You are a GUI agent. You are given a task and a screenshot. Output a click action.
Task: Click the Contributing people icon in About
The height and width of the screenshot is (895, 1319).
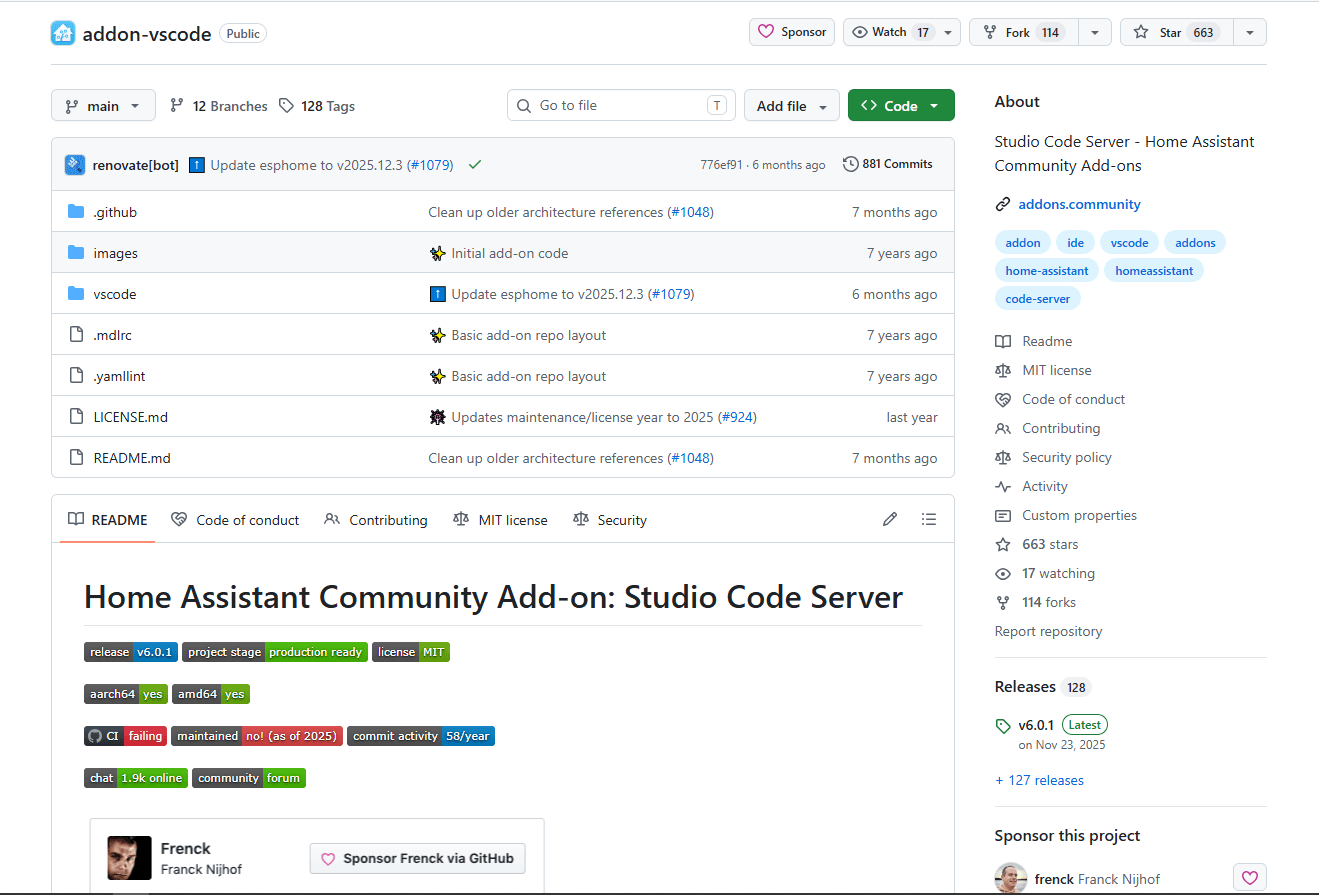coord(1003,428)
